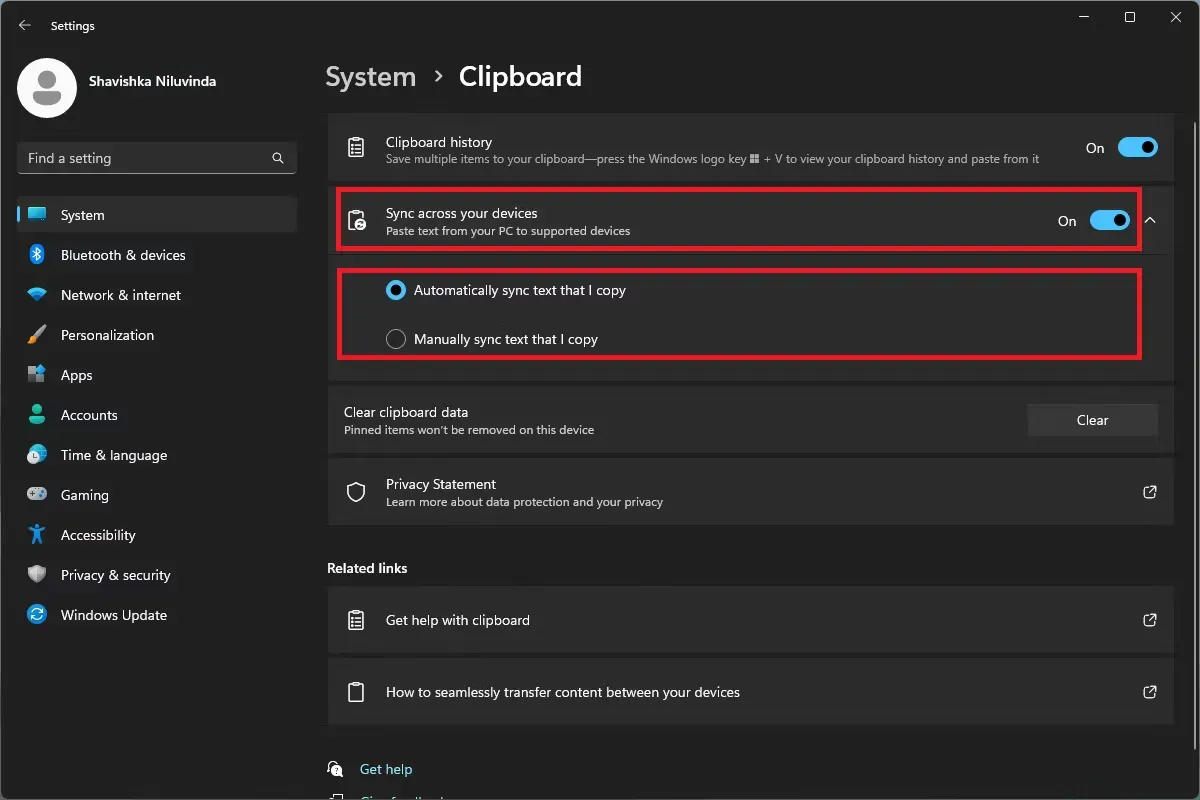1200x800 pixels.
Task: Open System settings category
Action: tap(157, 215)
